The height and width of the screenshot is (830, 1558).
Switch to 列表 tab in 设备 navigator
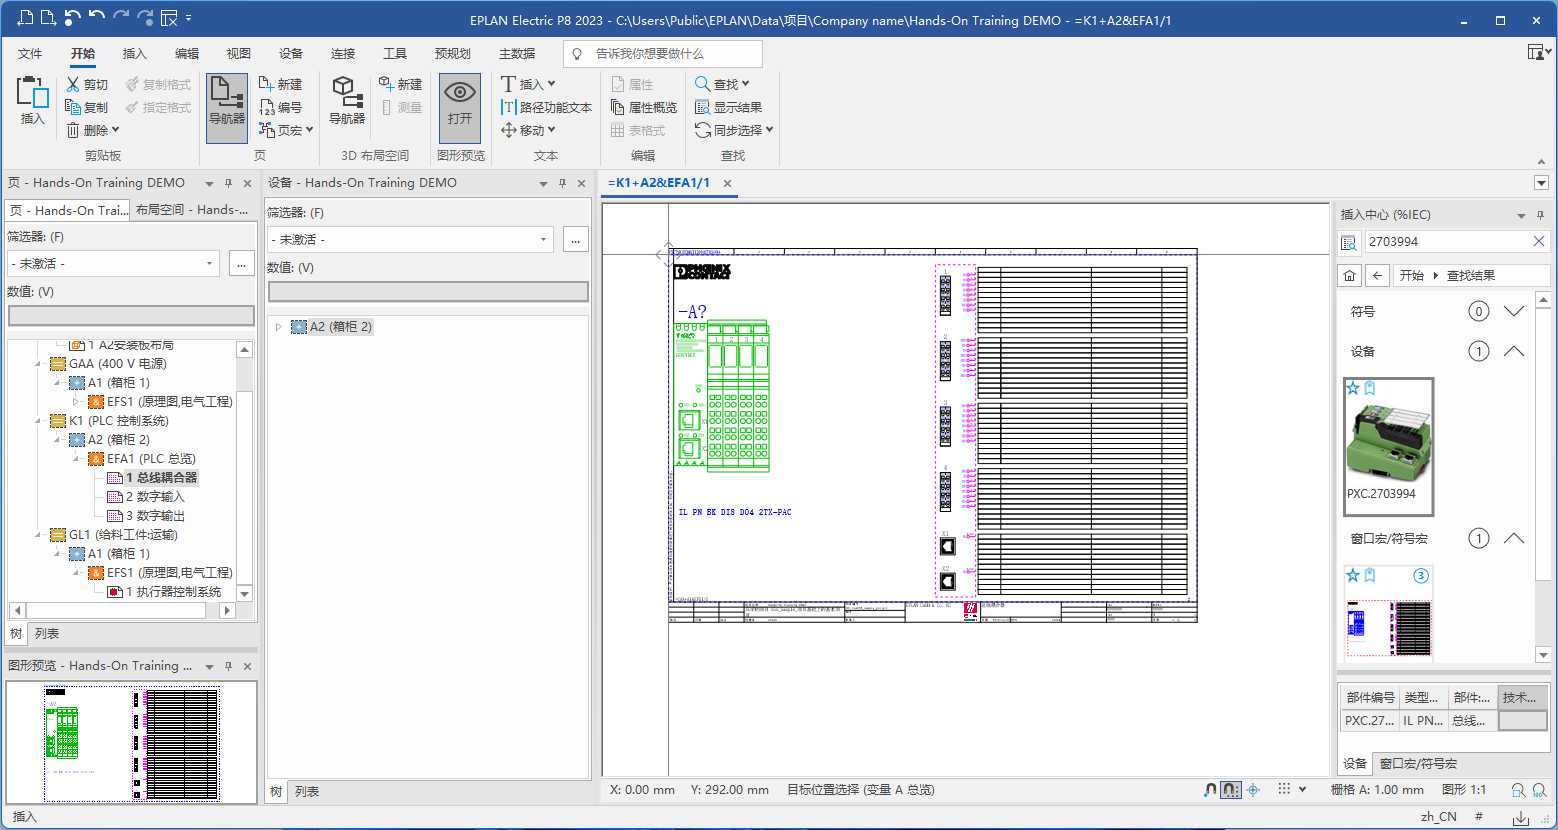pyautogui.click(x=307, y=792)
